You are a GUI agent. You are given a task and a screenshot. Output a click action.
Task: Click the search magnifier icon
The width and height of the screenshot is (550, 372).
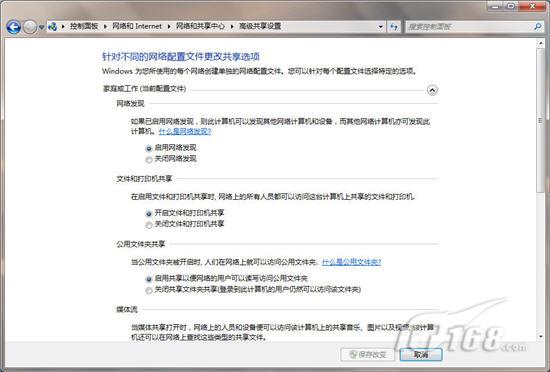pos(537,26)
